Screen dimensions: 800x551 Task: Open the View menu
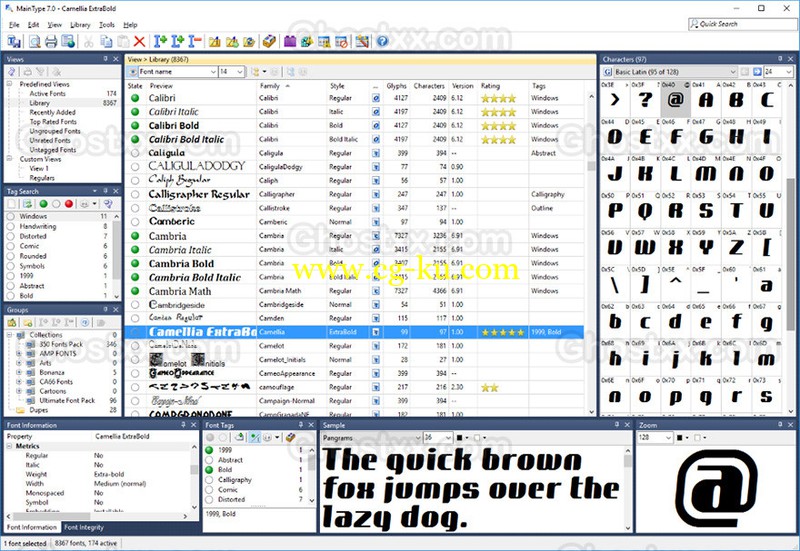(x=55, y=24)
